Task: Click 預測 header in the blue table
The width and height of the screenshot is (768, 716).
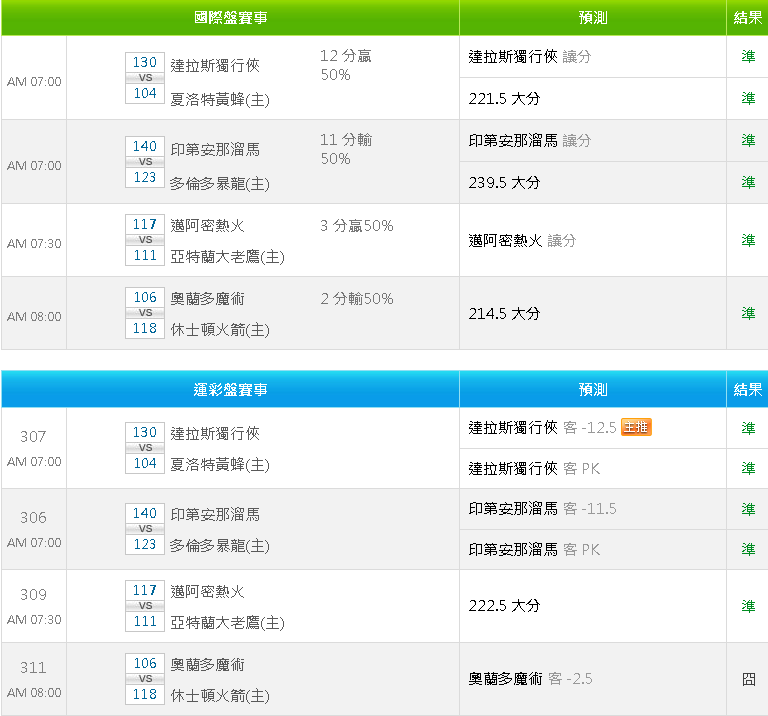Action: click(x=593, y=390)
